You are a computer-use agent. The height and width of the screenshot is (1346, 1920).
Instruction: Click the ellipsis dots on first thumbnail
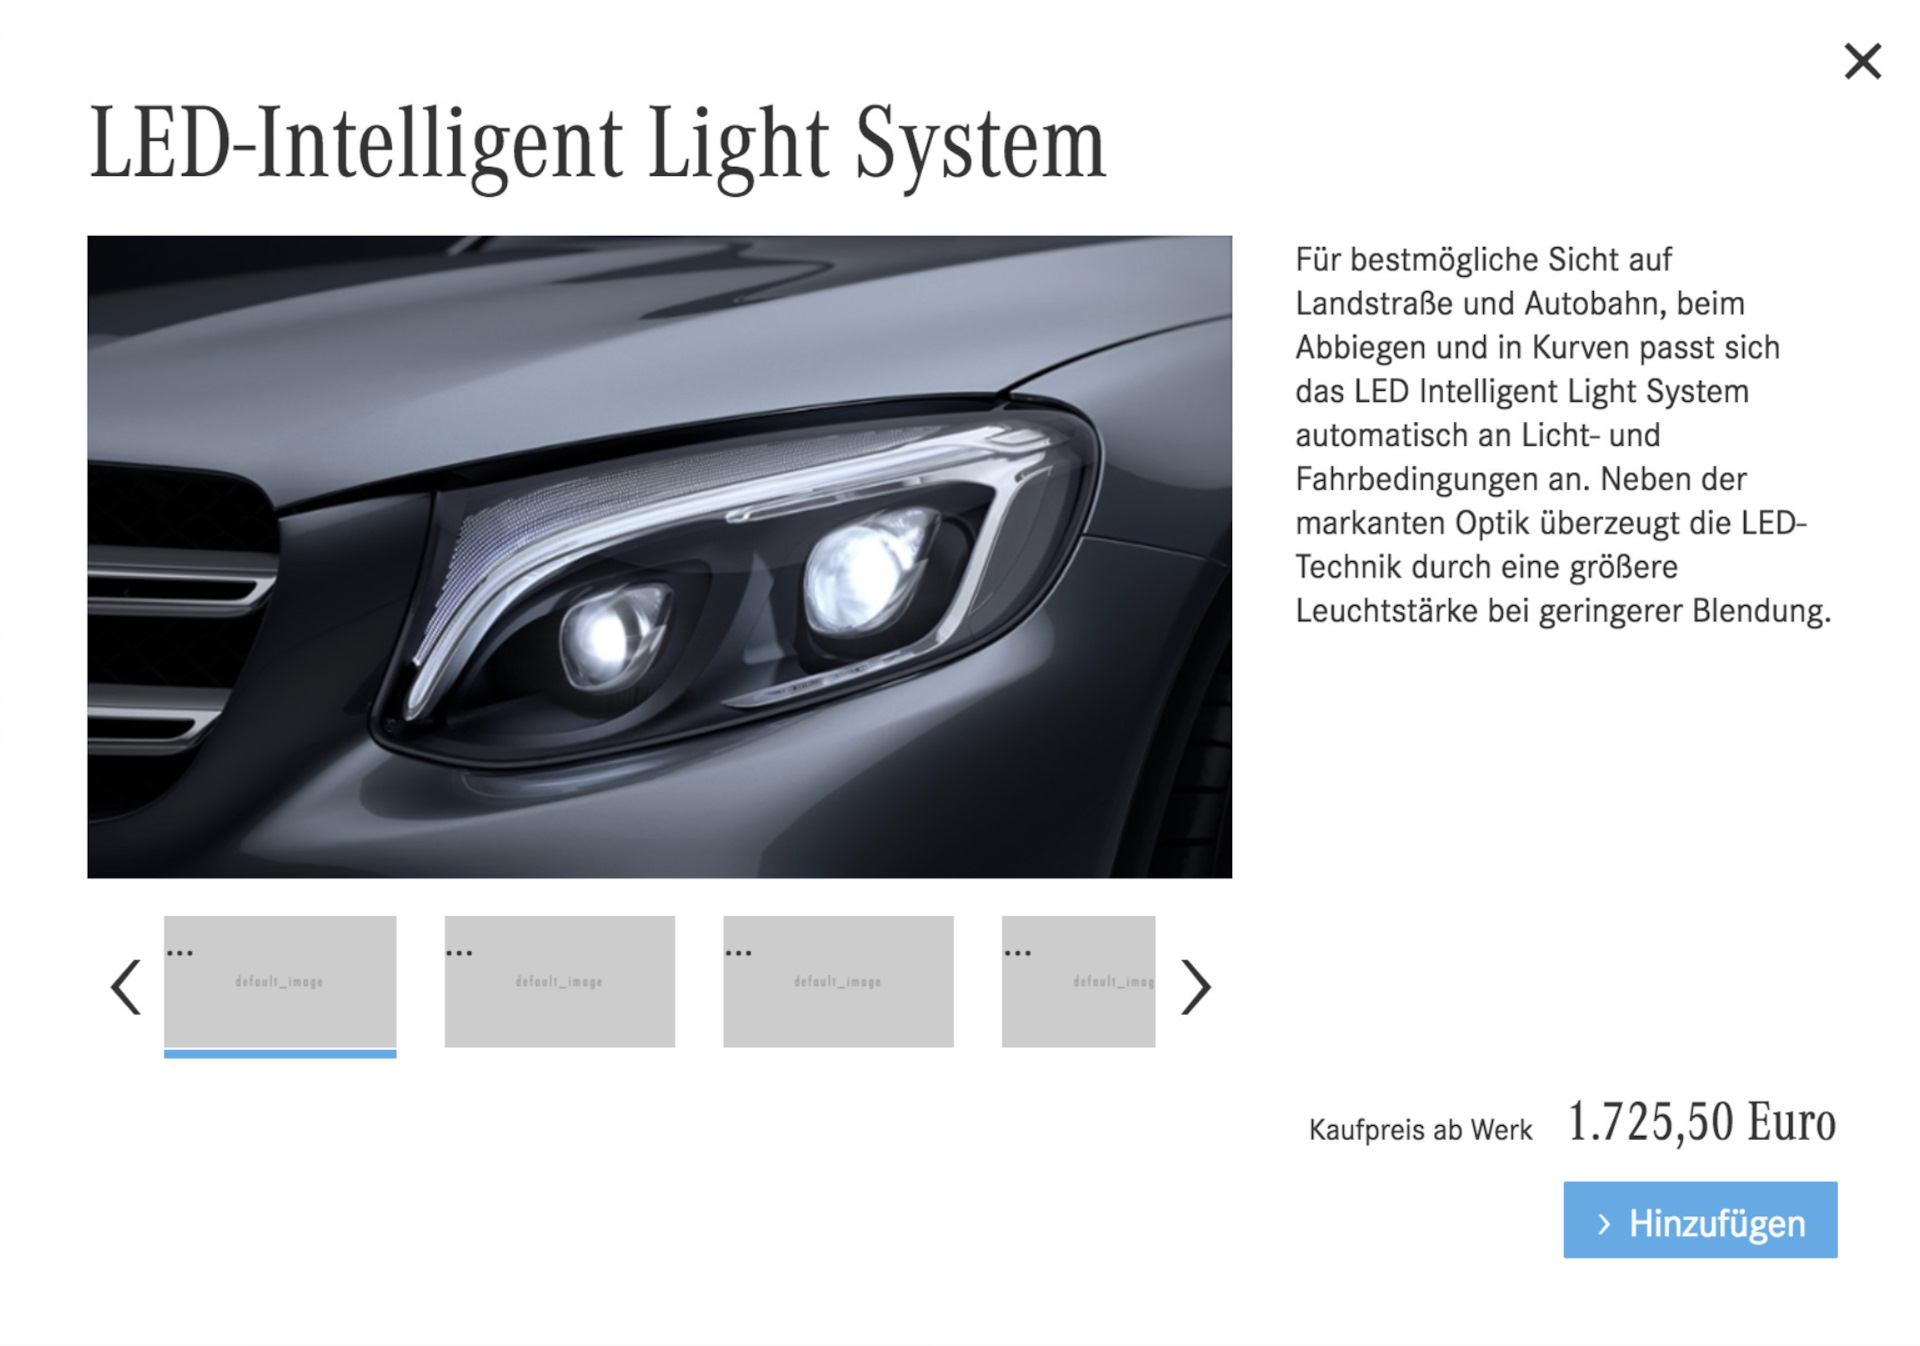pyautogui.click(x=180, y=953)
